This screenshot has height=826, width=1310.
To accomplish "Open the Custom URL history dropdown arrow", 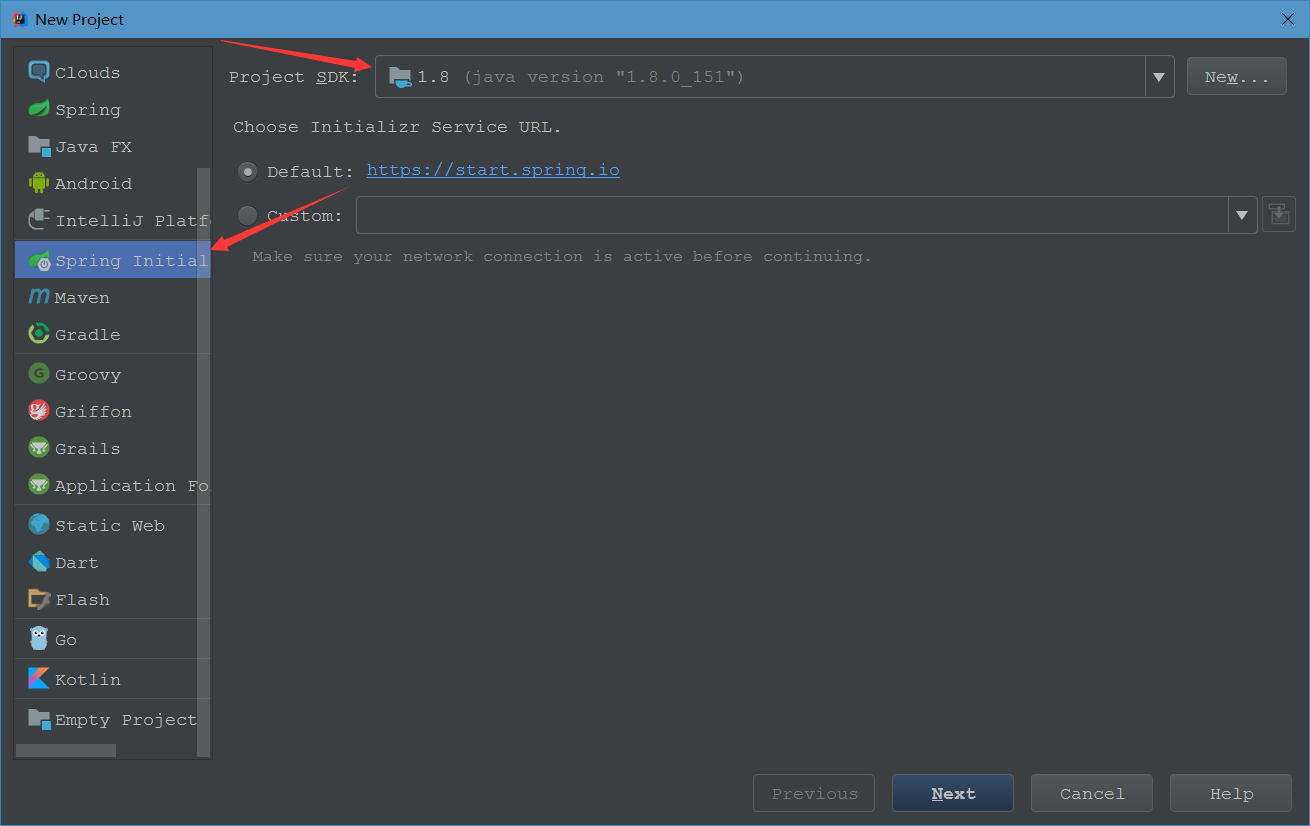I will coord(1242,215).
